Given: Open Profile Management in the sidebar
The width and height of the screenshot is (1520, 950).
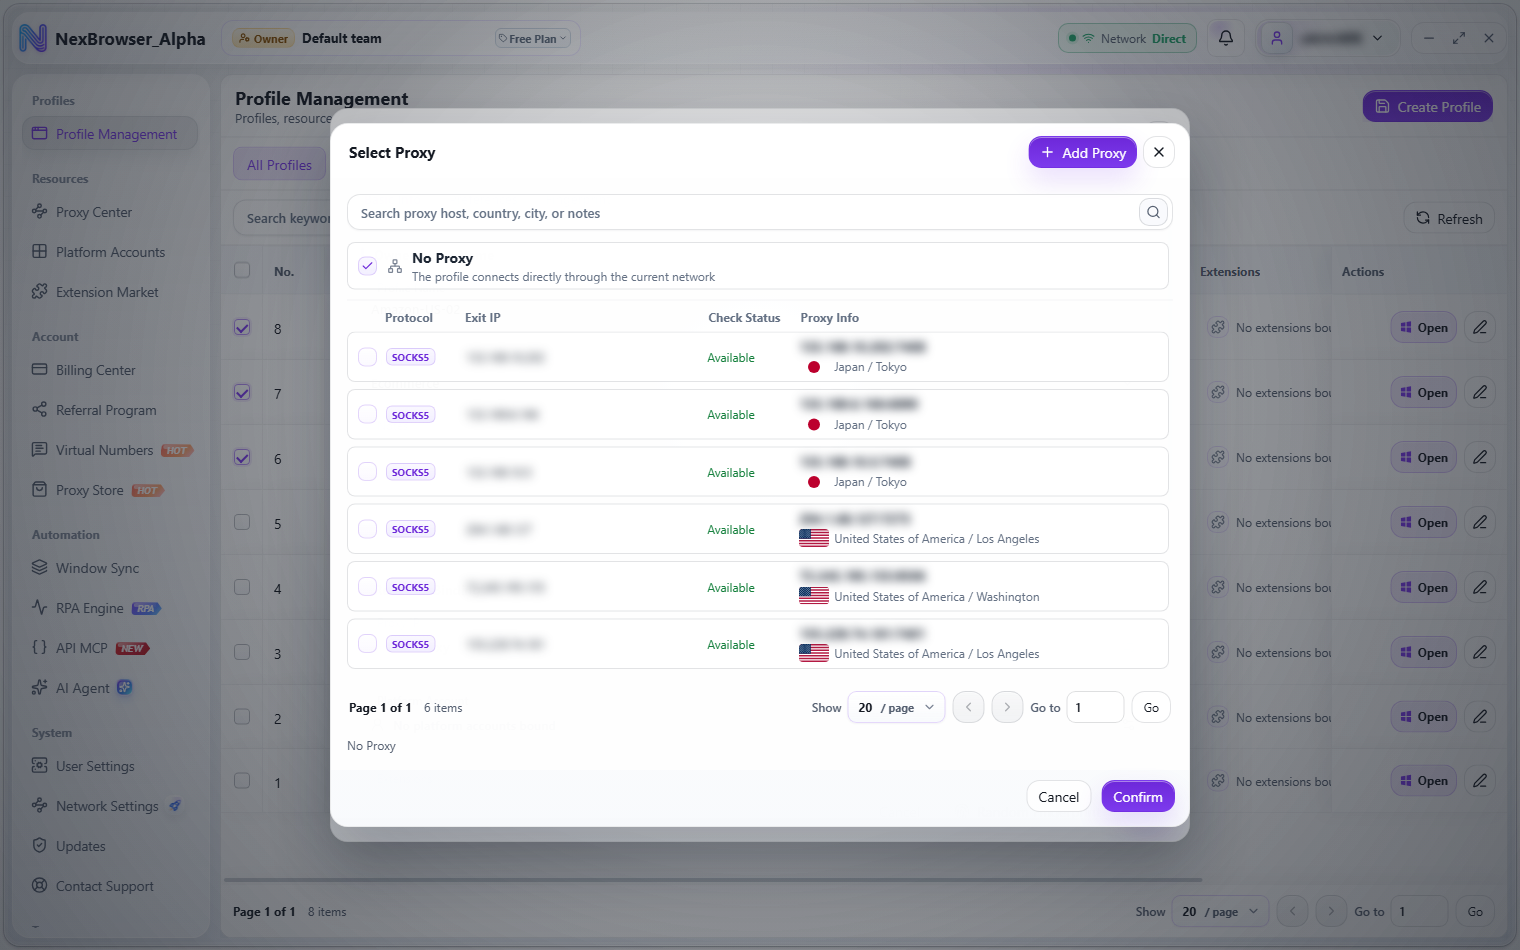Looking at the screenshot, I should 110,134.
